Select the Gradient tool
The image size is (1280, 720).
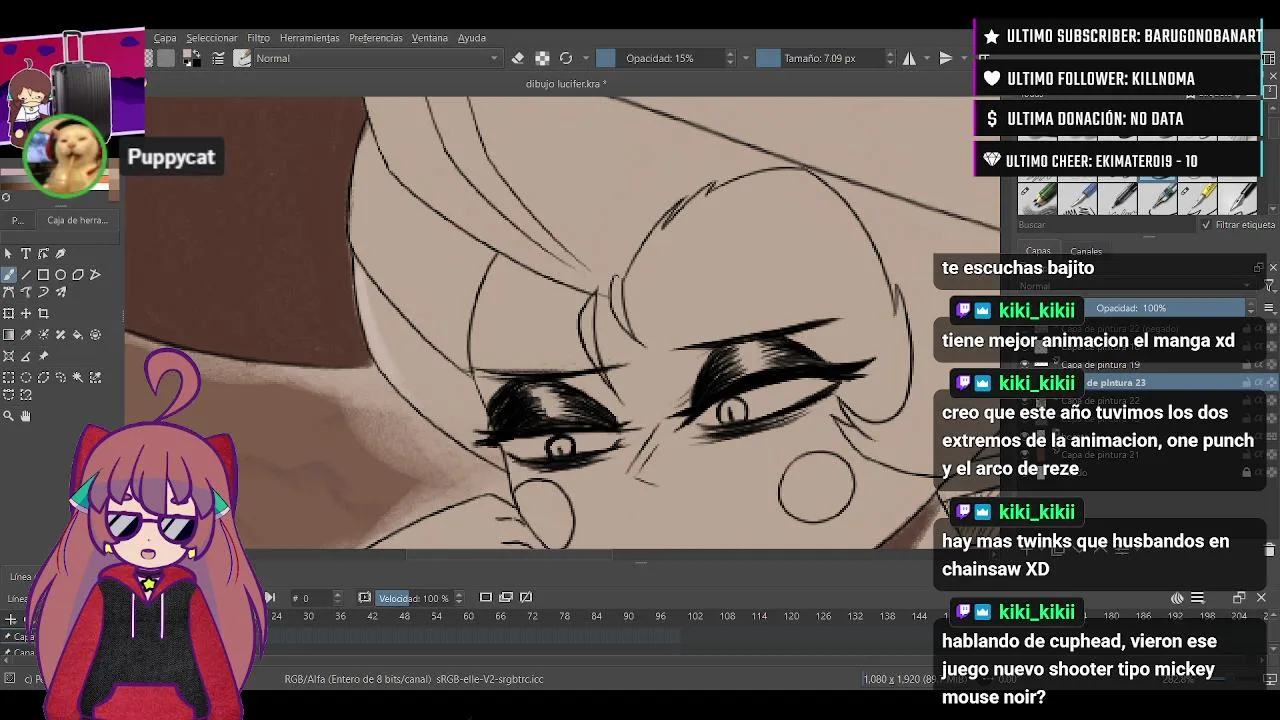pyautogui.click(x=9, y=335)
